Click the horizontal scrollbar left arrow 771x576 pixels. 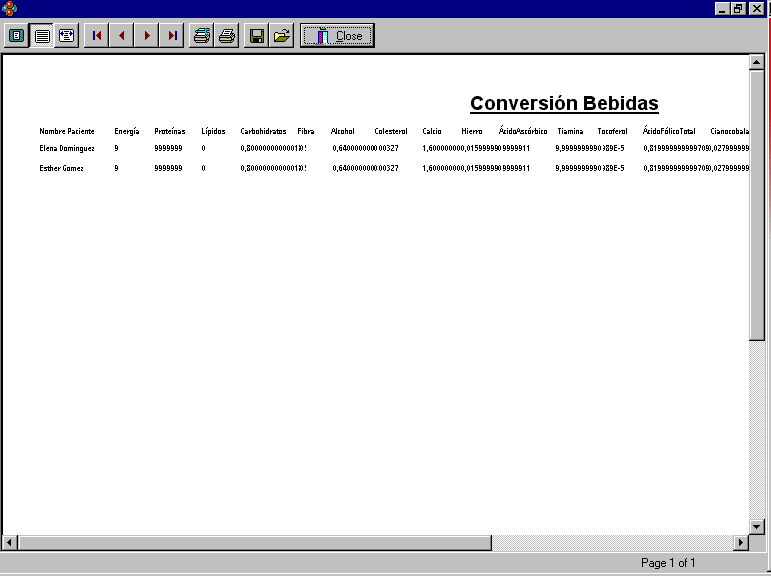tap(10, 543)
